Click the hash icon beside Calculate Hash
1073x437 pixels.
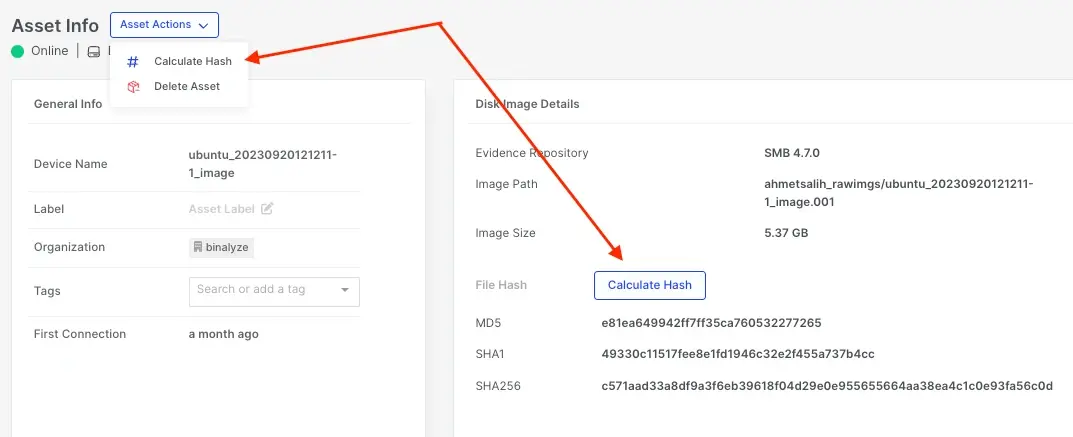tap(133, 62)
